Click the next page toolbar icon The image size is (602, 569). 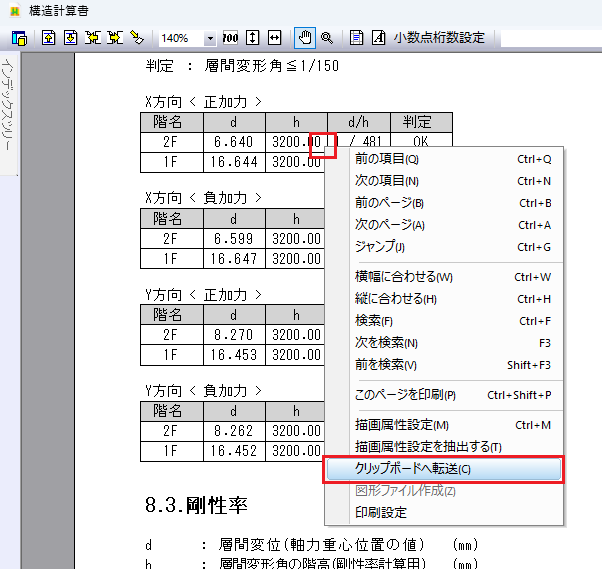(x=70, y=38)
